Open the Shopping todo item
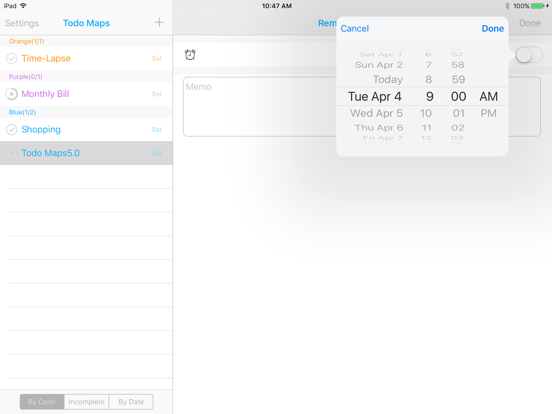Image resolution: width=552 pixels, height=414 pixels. [86, 130]
